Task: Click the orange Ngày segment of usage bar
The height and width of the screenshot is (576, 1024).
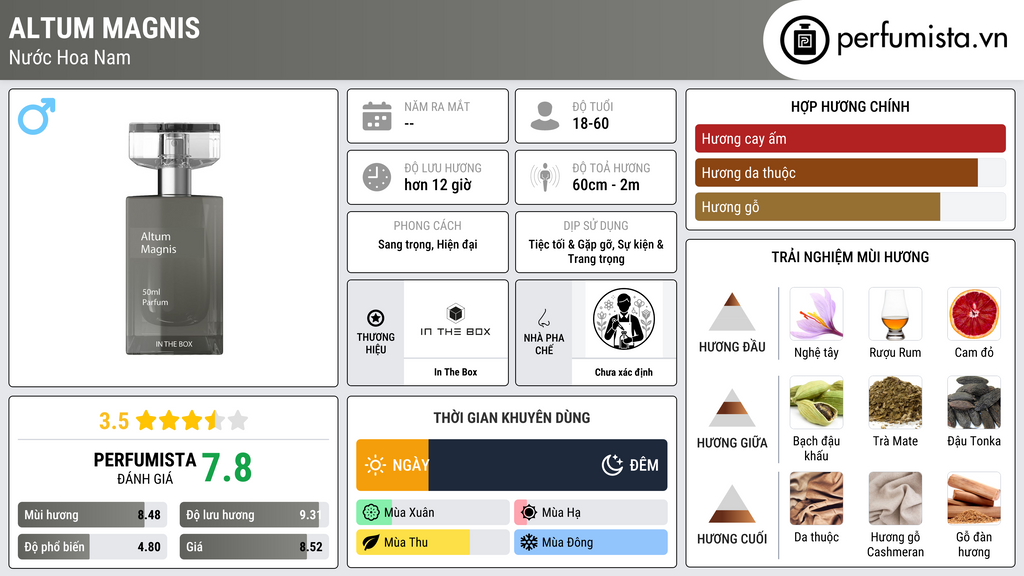Action: (392, 465)
